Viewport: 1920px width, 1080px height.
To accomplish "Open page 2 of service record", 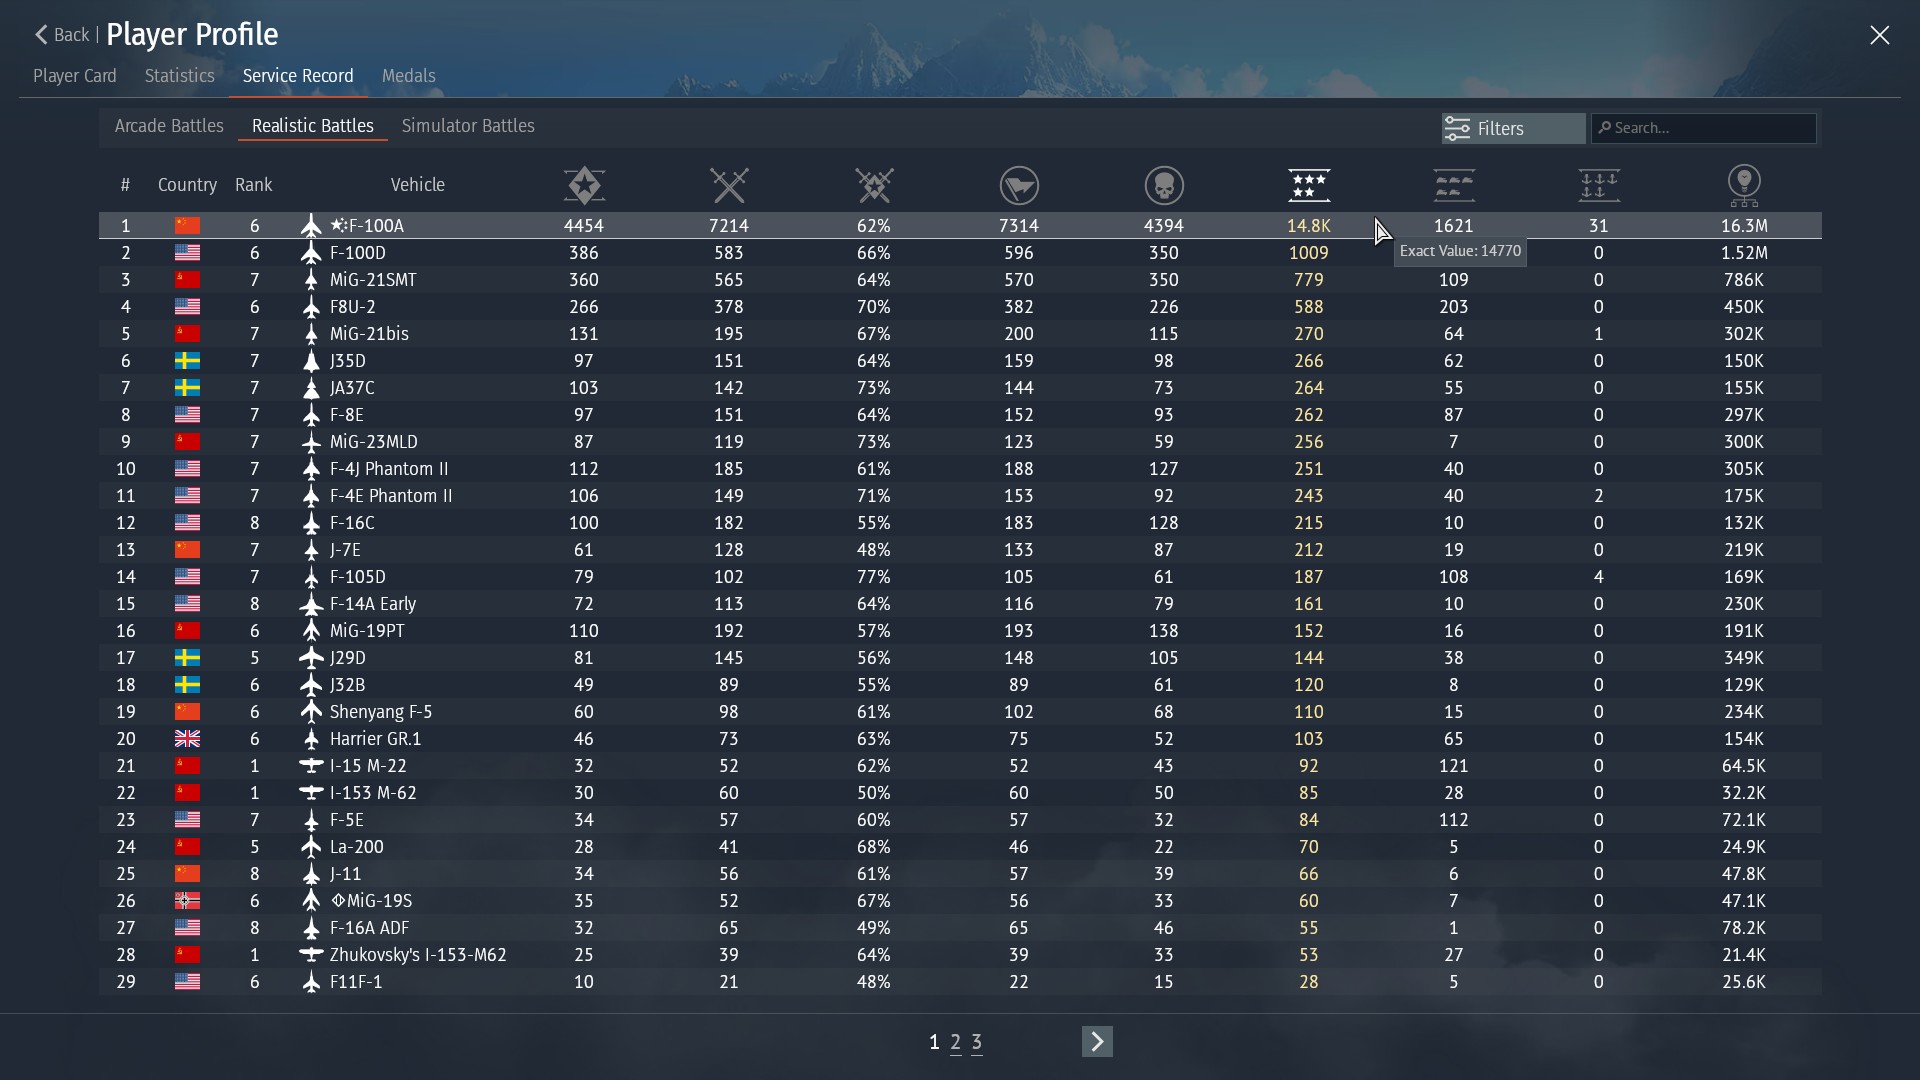I will [956, 1043].
